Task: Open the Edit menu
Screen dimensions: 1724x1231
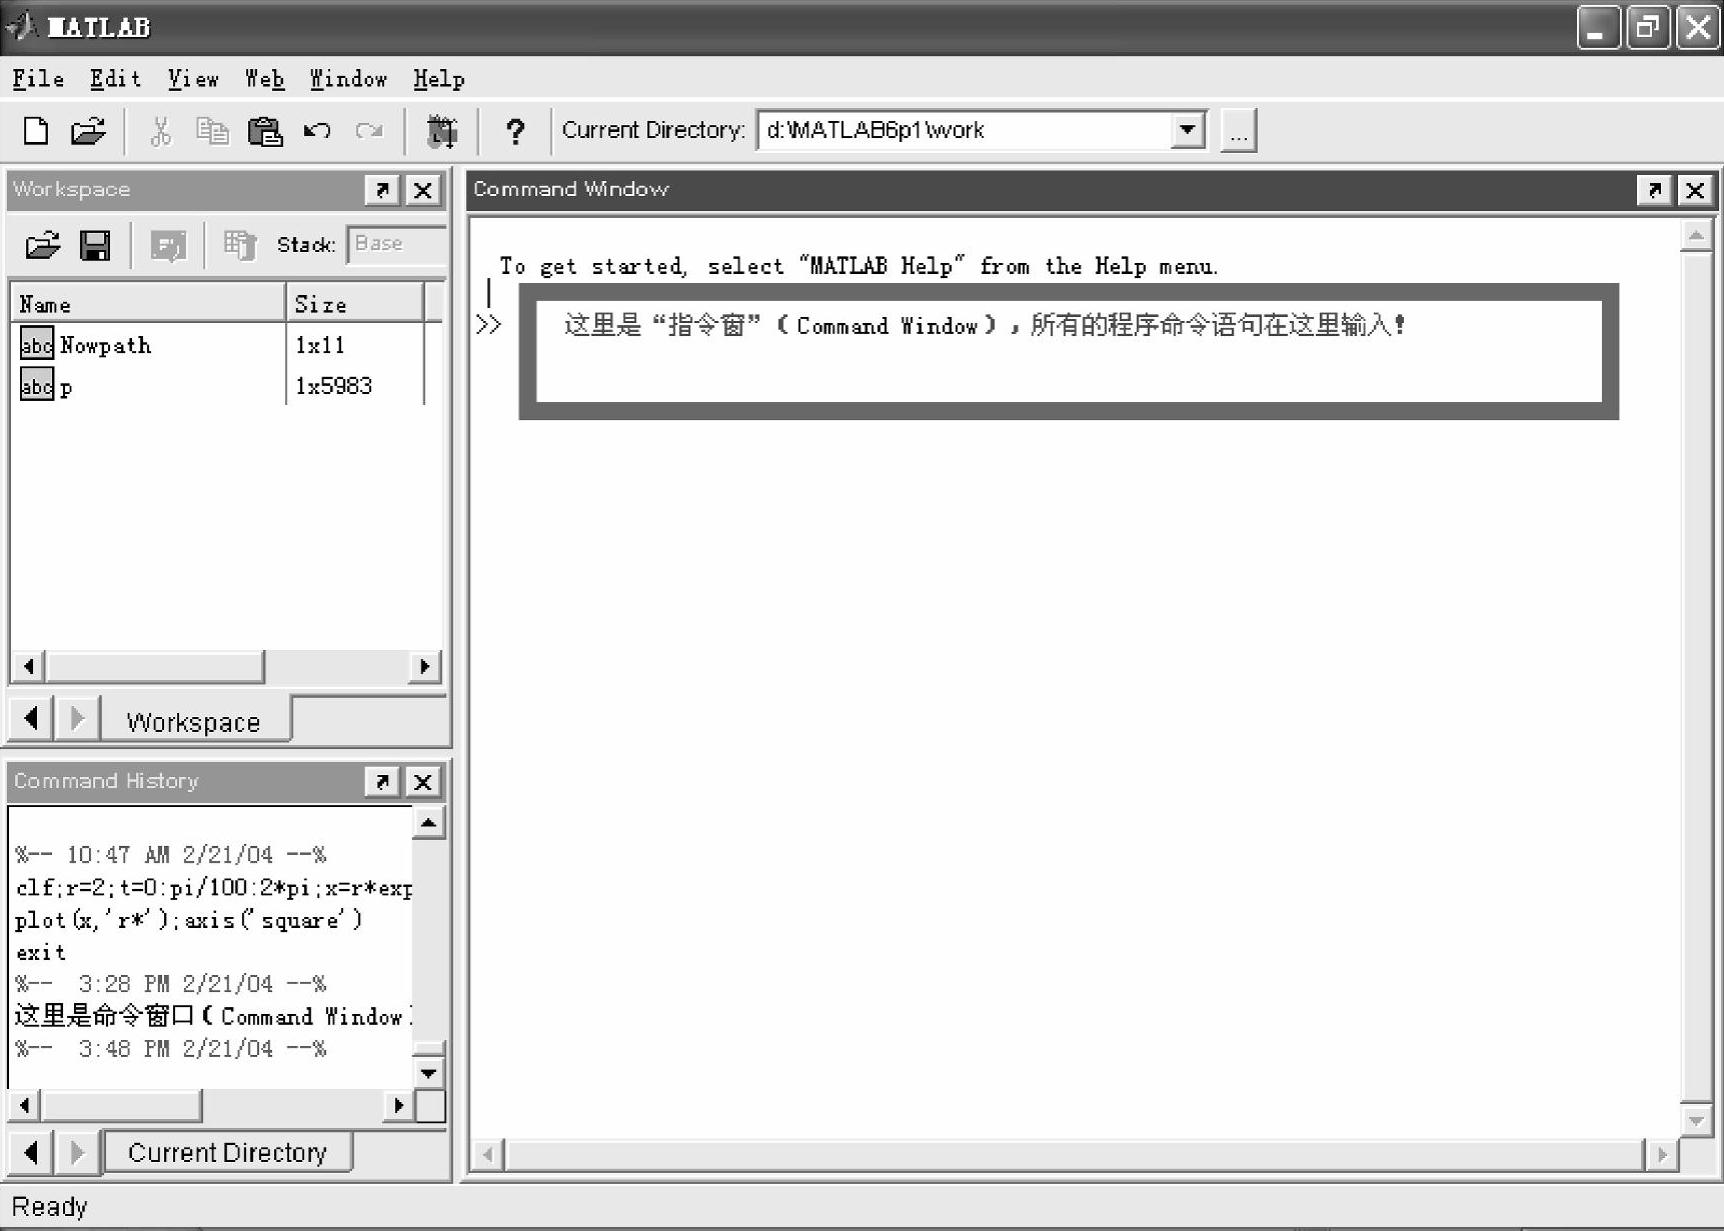Action: 115,79
